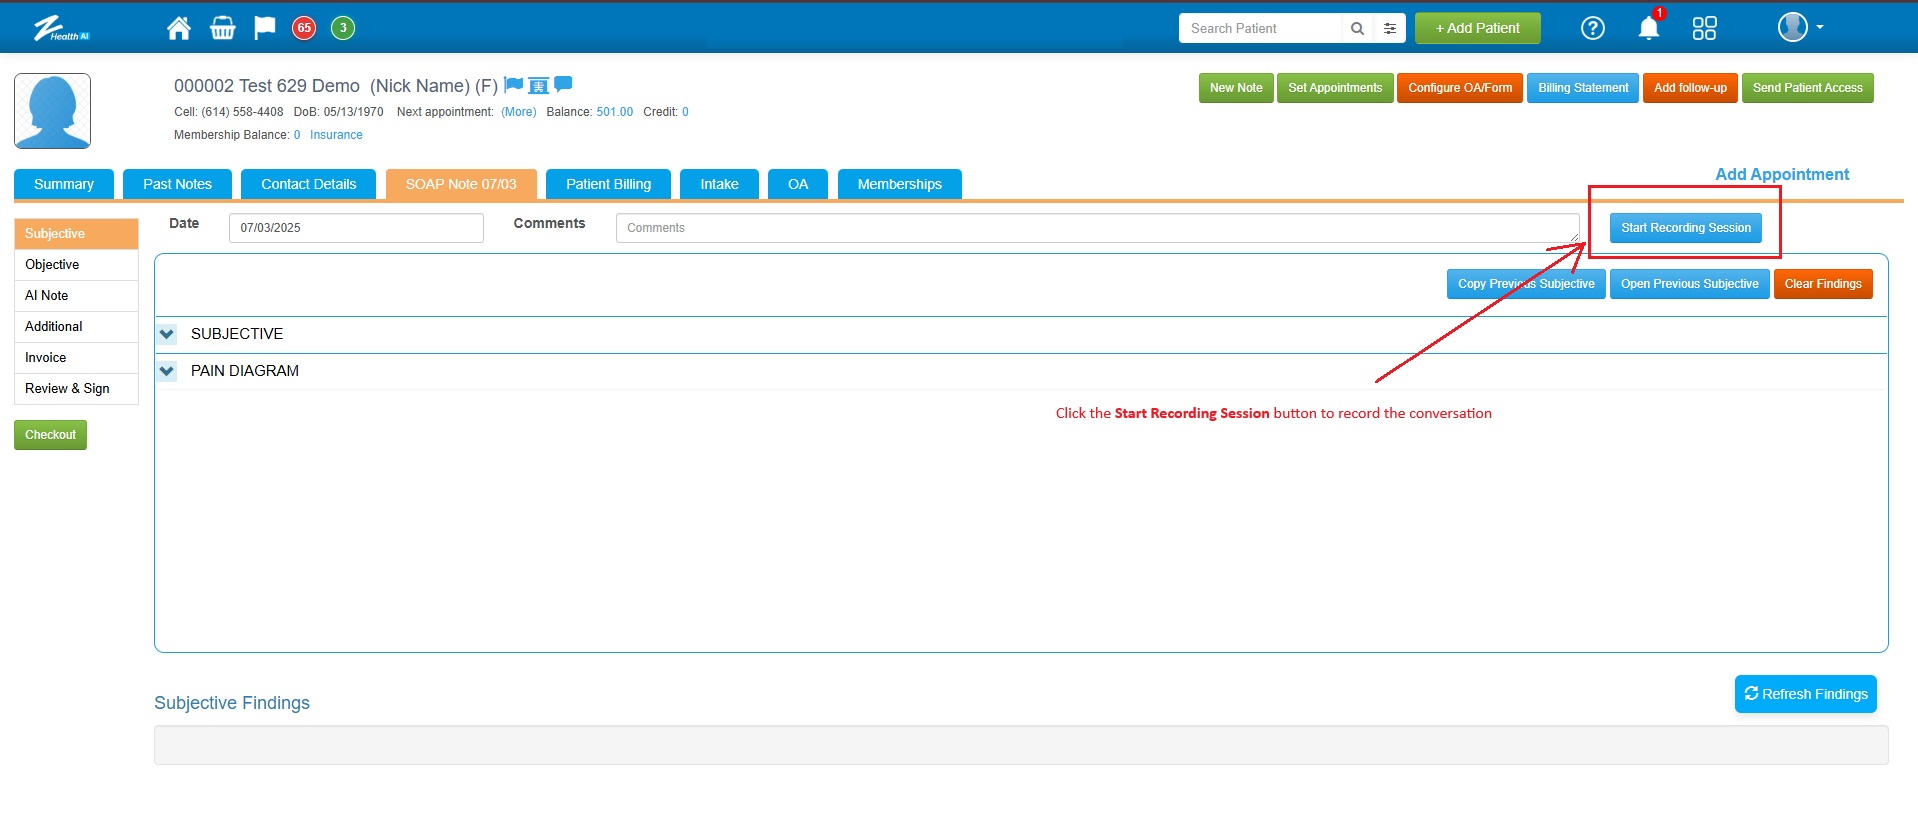Click the Refresh Findings button
The width and height of the screenshot is (1918, 815).
[x=1805, y=694]
